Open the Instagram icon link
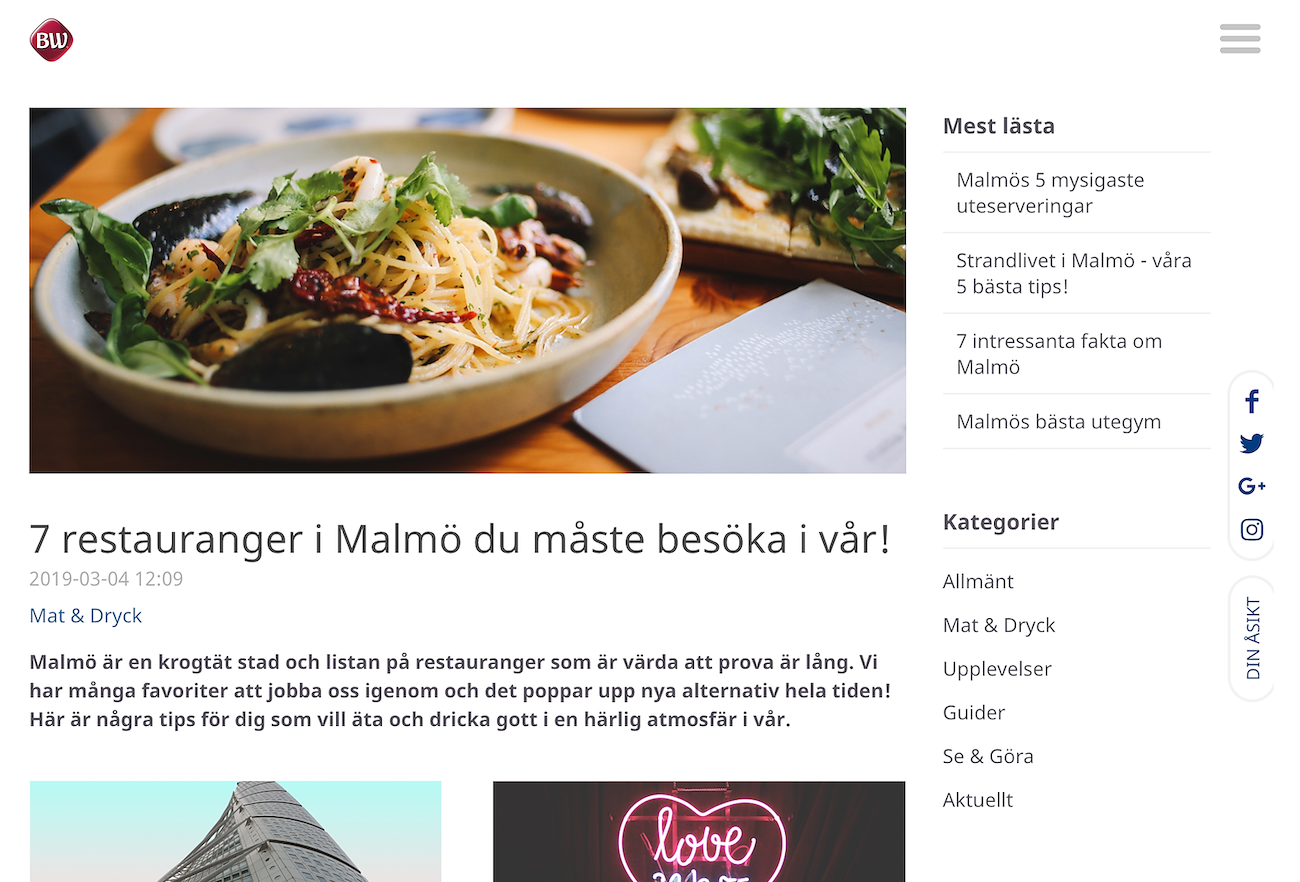This screenshot has height=882, width=1300. click(x=1252, y=529)
